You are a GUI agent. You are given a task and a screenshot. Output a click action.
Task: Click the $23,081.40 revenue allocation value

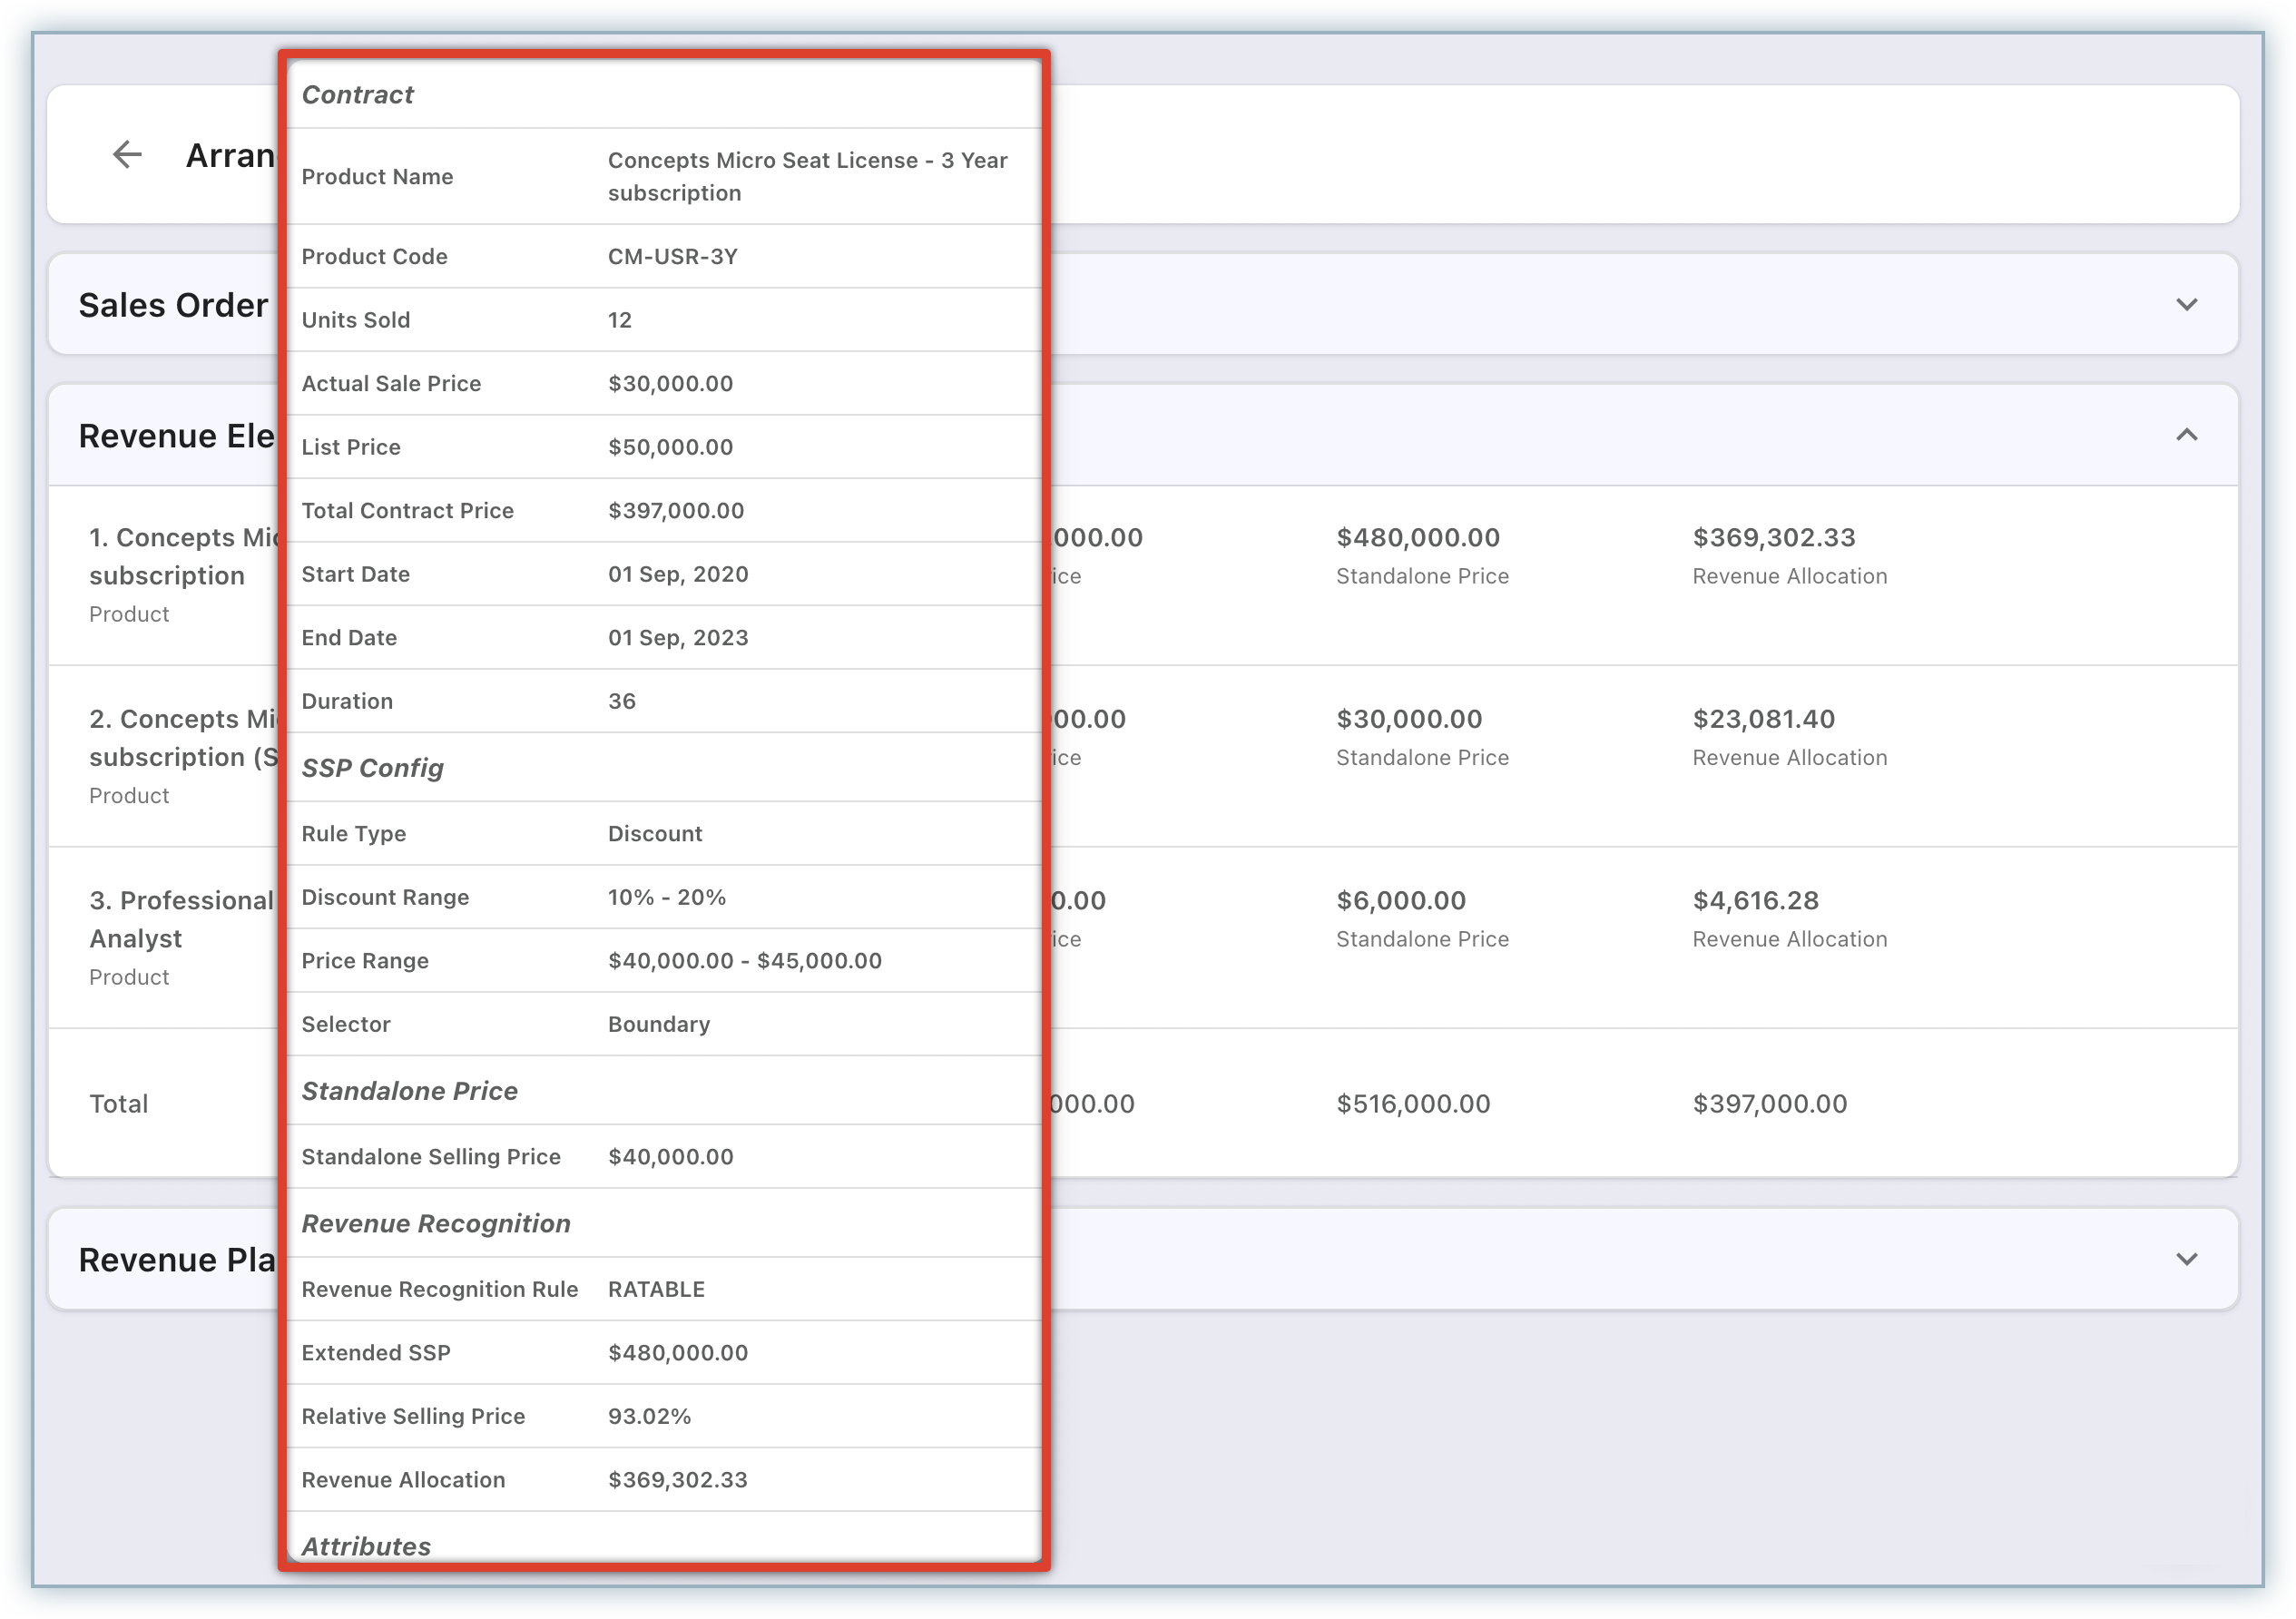(1763, 719)
